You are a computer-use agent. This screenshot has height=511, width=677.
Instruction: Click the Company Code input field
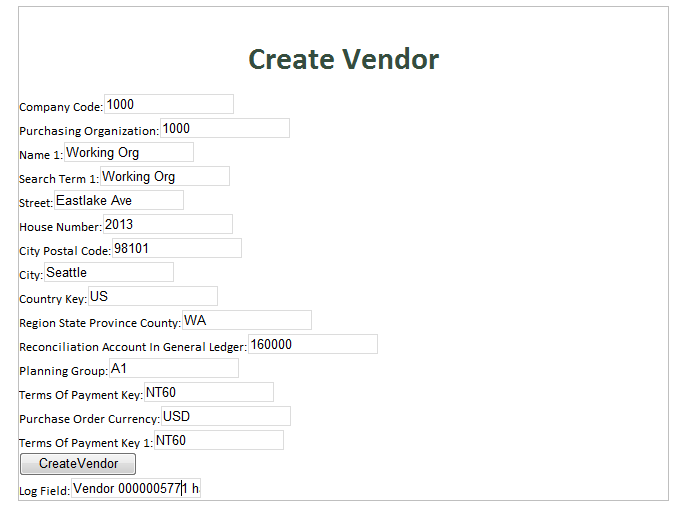pos(168,104)
